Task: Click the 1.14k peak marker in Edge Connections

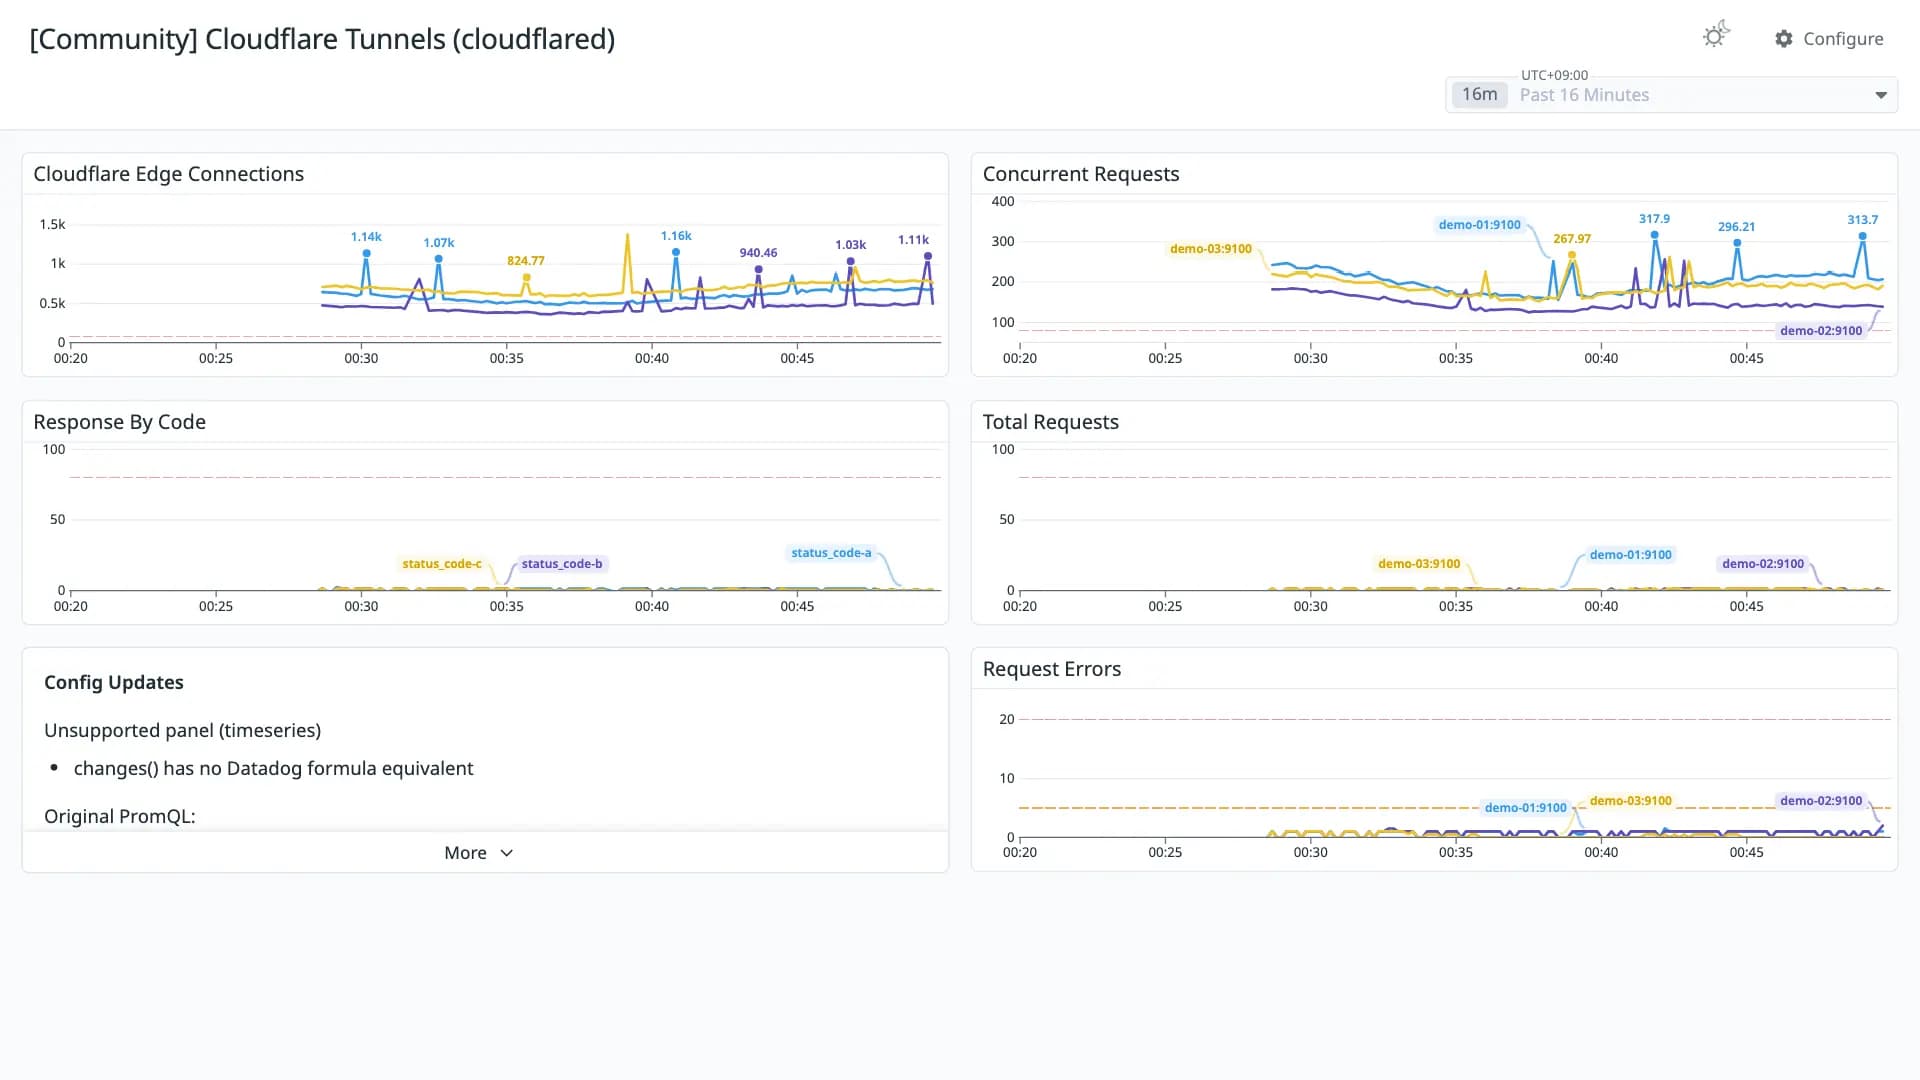Action: [x=366, y=253]
